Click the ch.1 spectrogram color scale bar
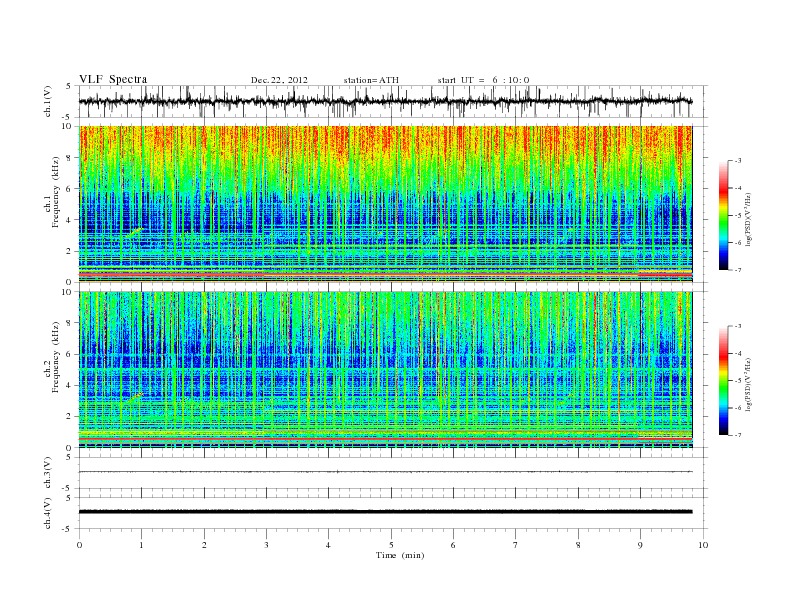This screenshot has height=612, width=792. point(723,215)
